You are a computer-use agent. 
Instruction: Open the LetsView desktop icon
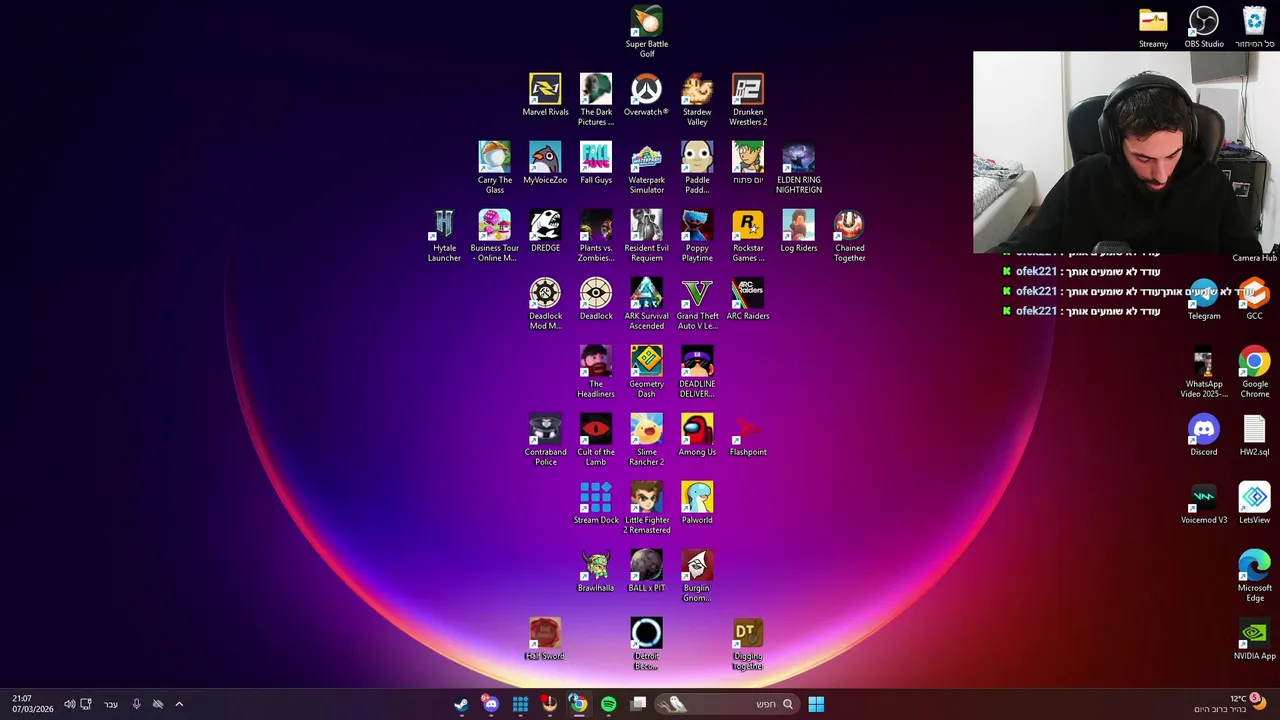(x=1254, y=503)
